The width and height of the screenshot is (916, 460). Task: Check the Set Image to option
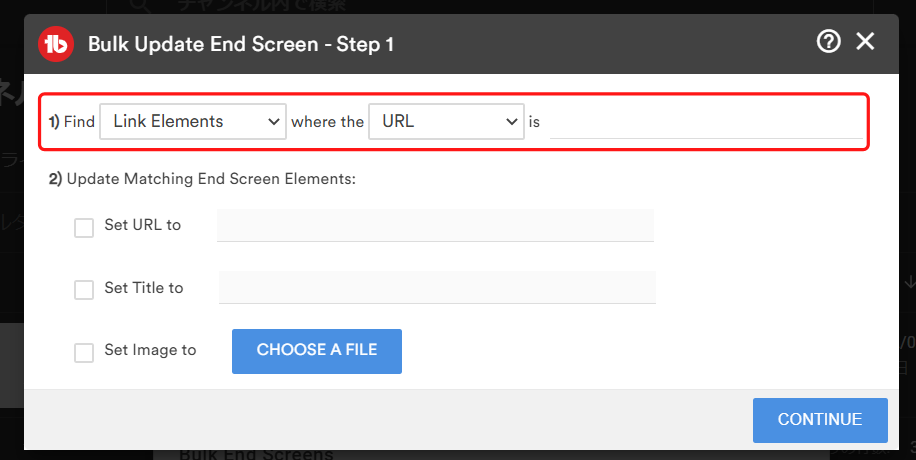pos(84,352)
